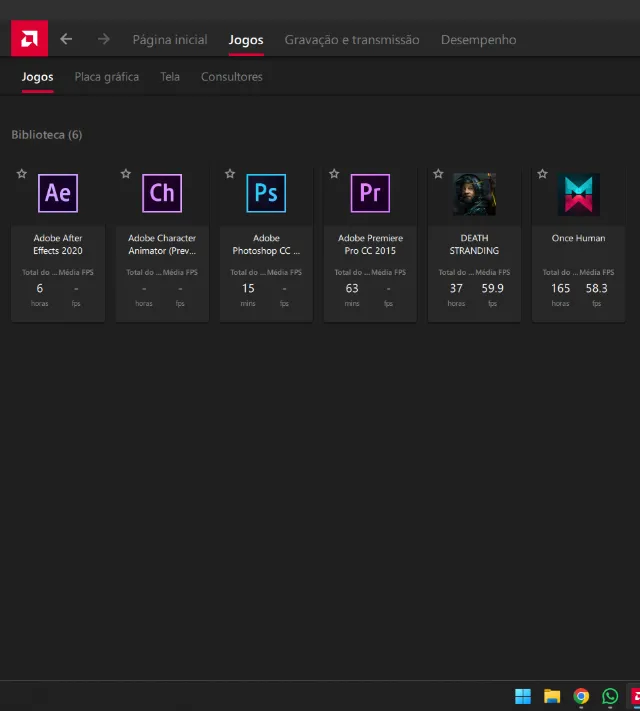This screenshot has height=711, width=640.
Task: Open the Character Animator Ch icon
Action: [162, 193]
